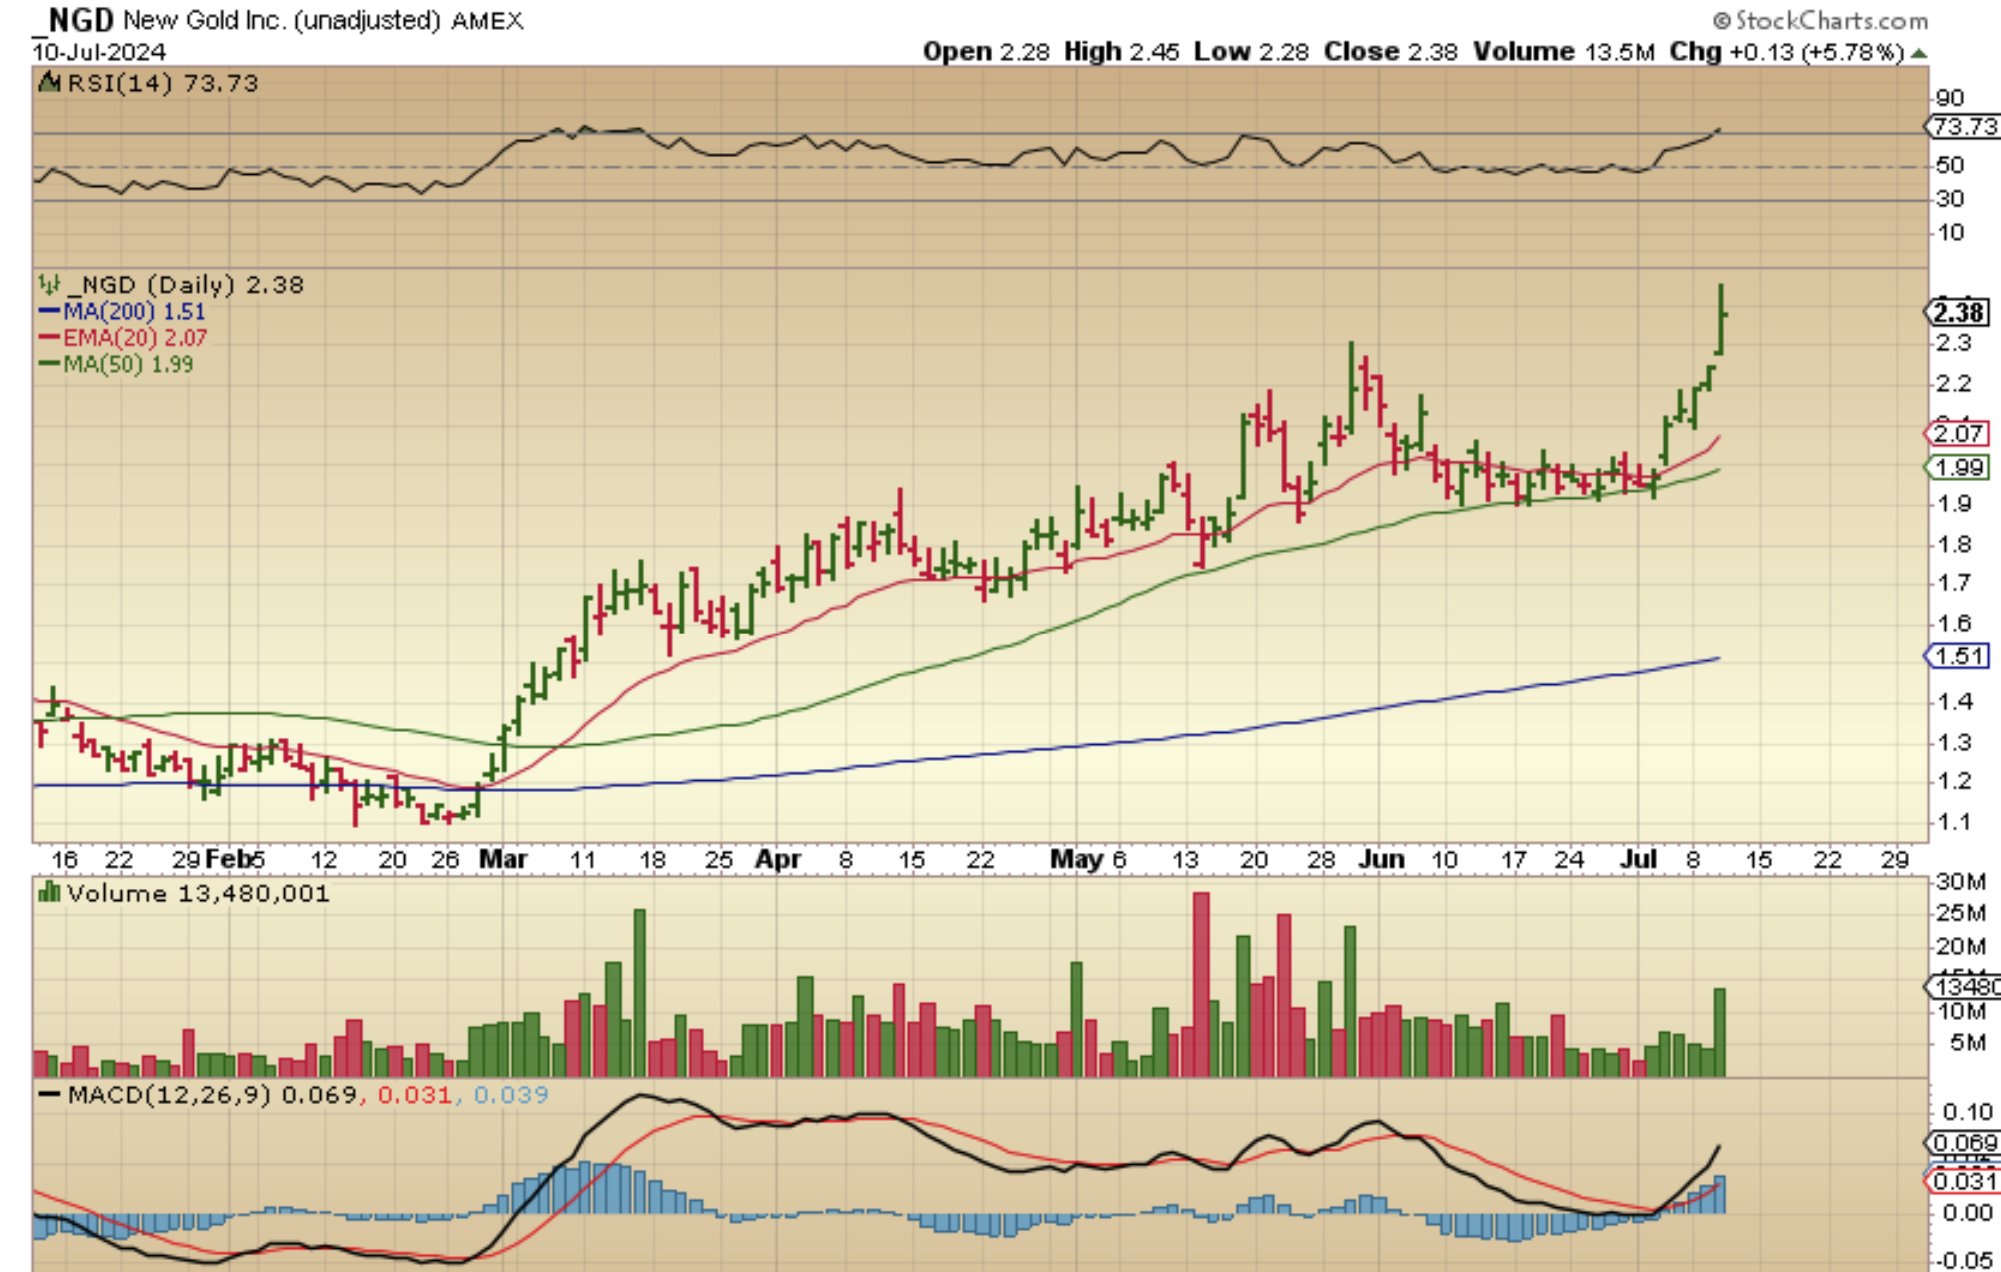Click the black MACD line legend marker
The height and width of the screenshot is (1272, 2001).
point(48,1095)
